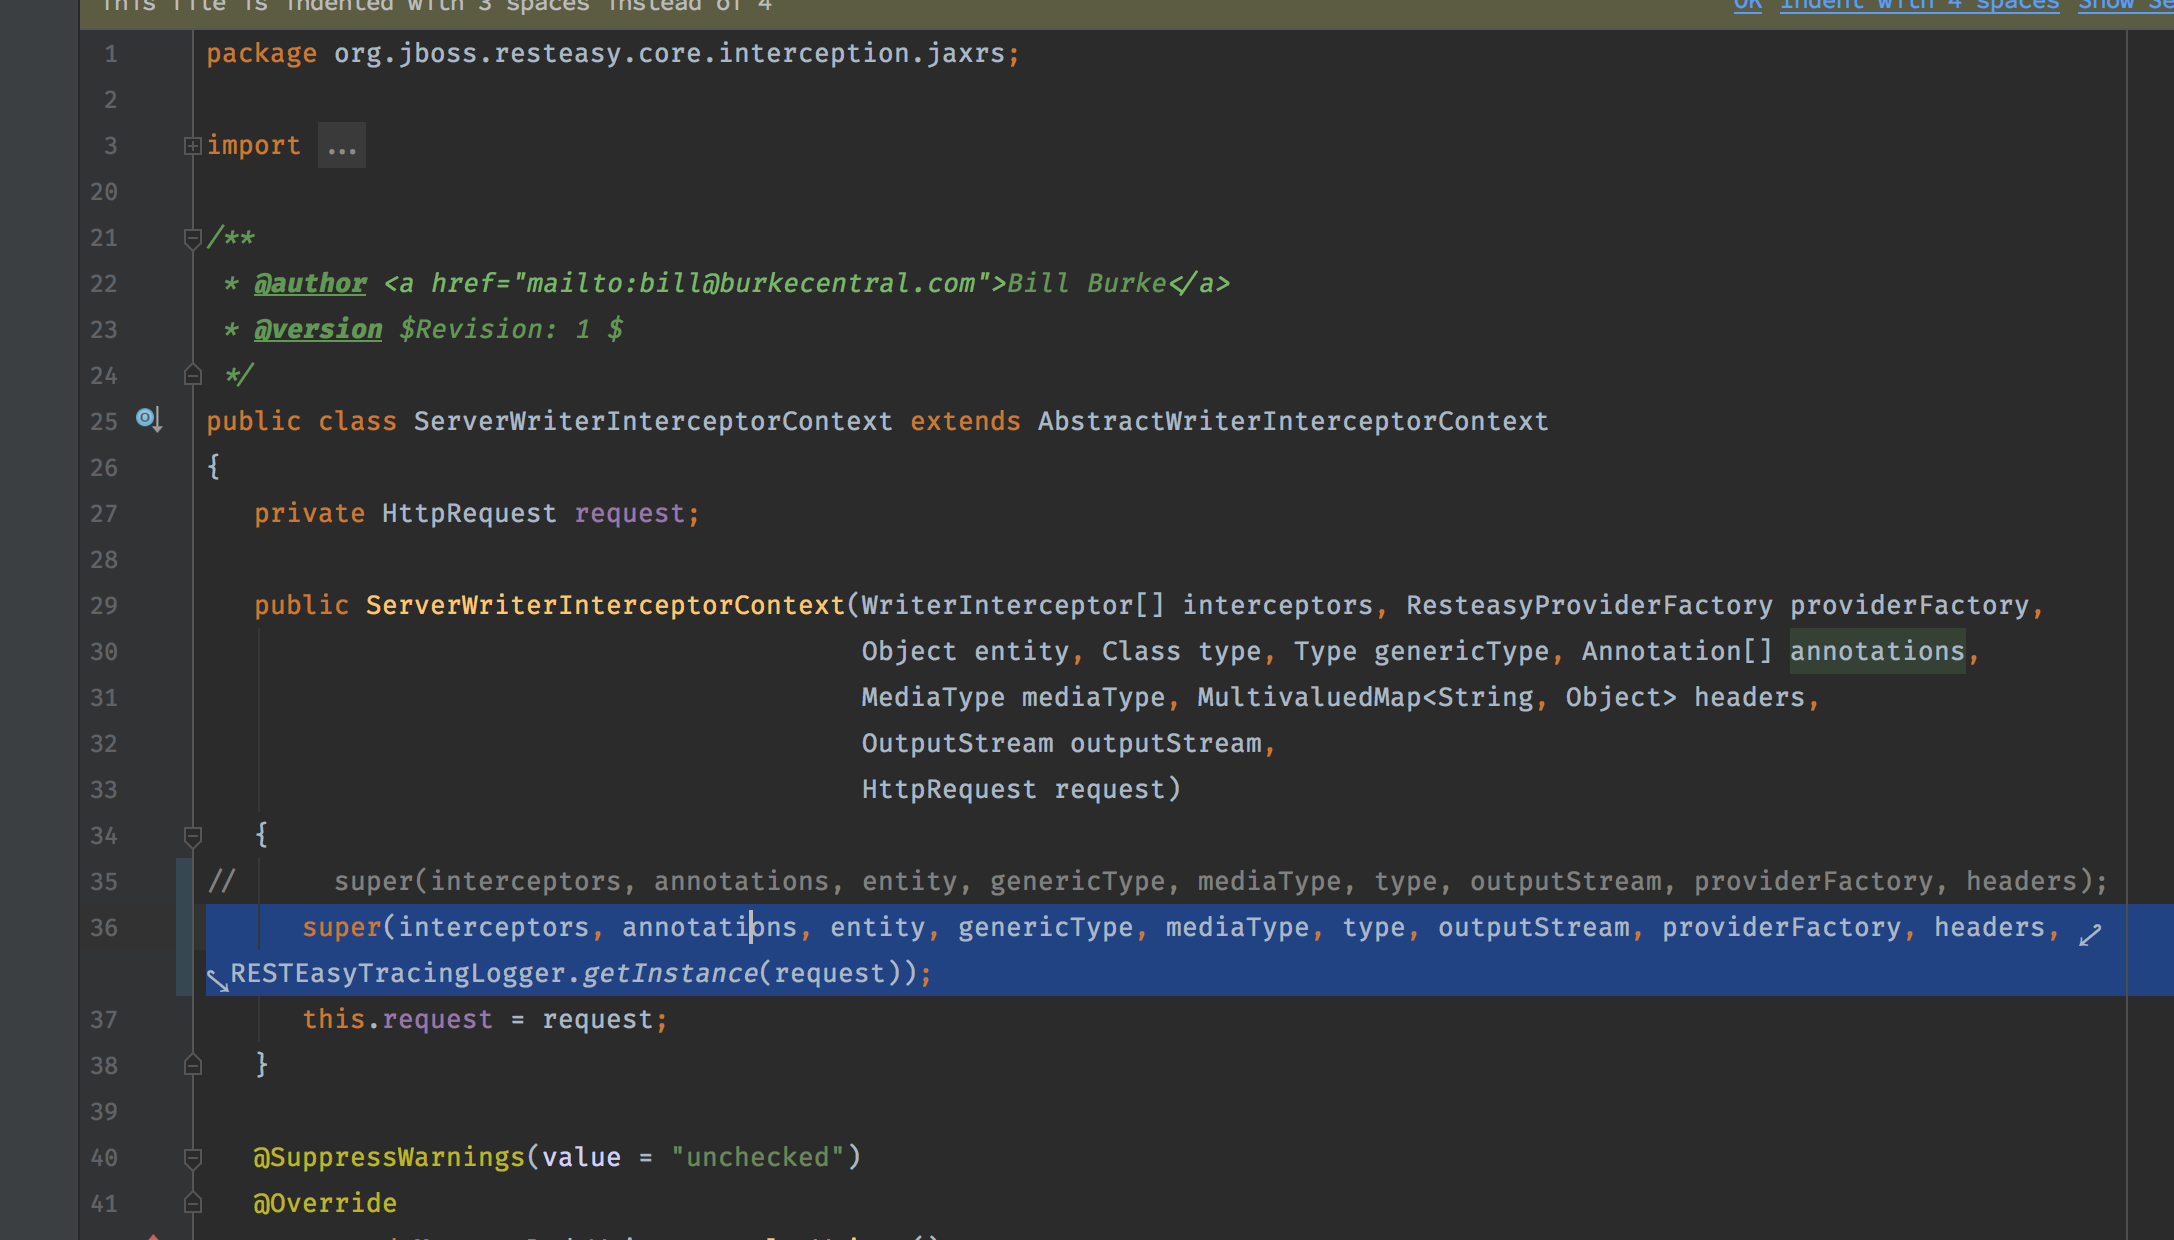Click the 'Indent with 4 spaces' link

pos(1919,6)
